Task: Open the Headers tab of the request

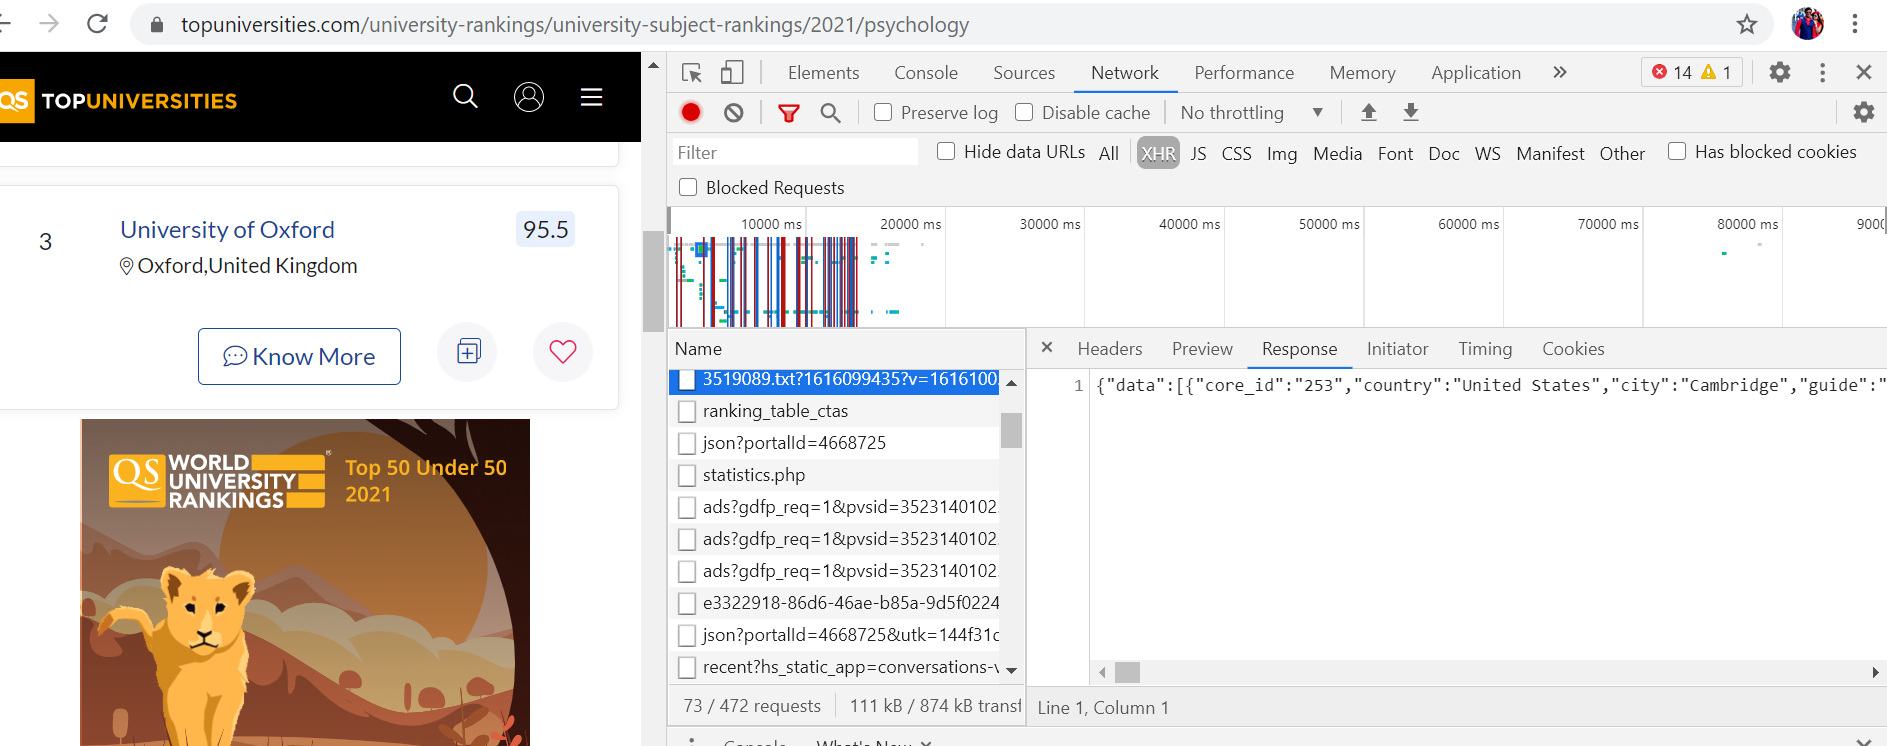Action: [1110, 349]
